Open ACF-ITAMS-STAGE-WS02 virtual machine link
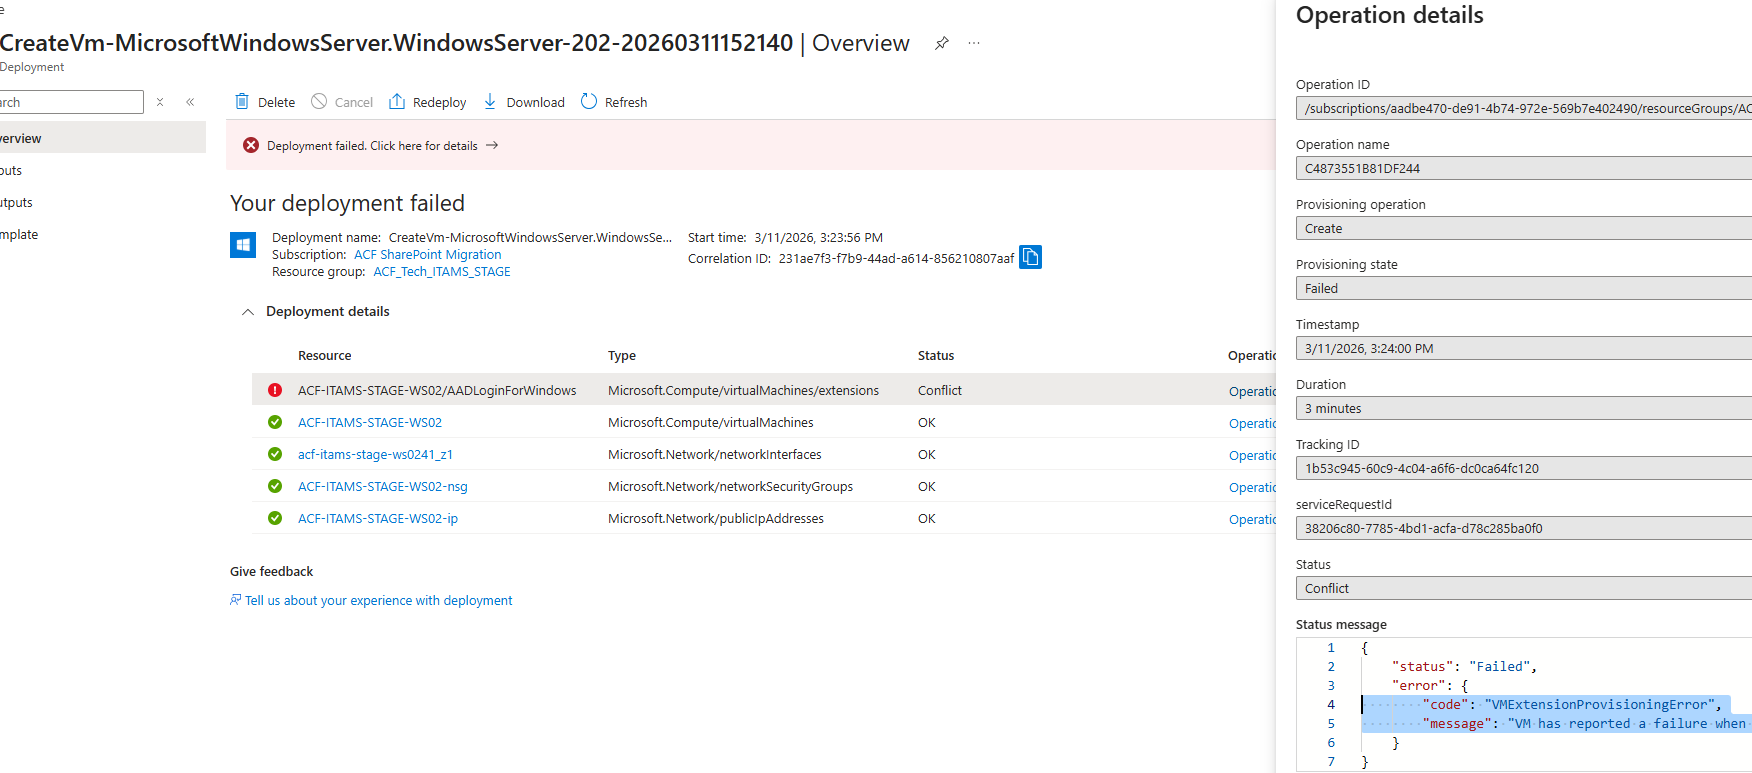 pyautogui.click(x=370, y=423)
